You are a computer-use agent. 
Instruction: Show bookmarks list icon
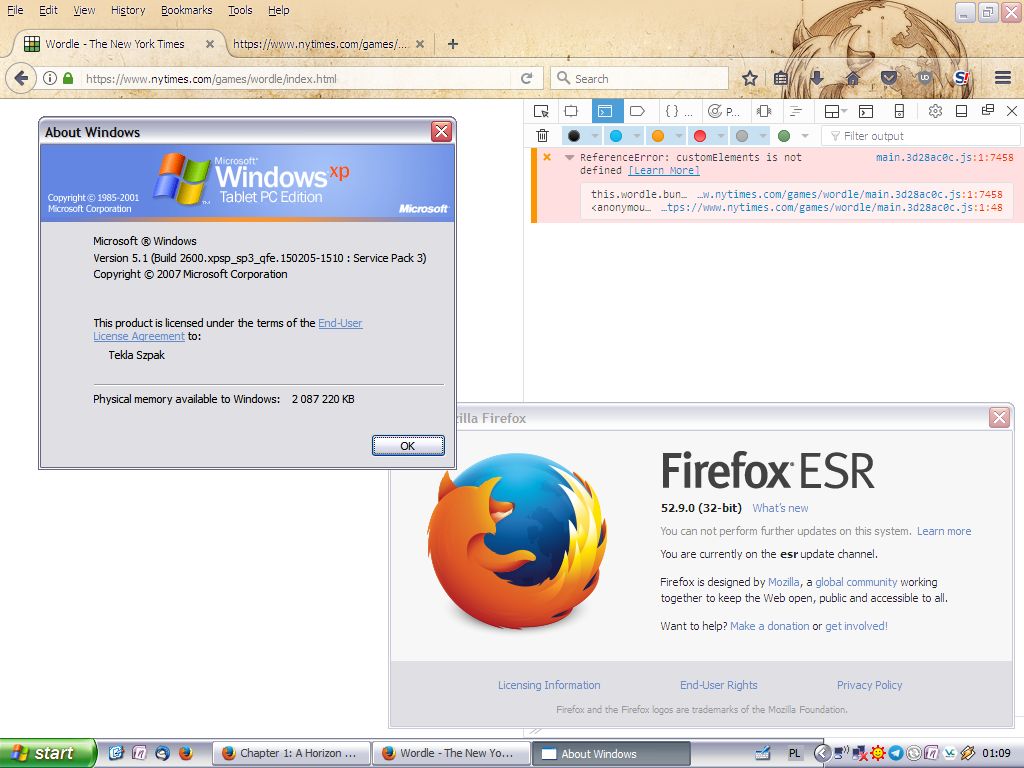780,78
